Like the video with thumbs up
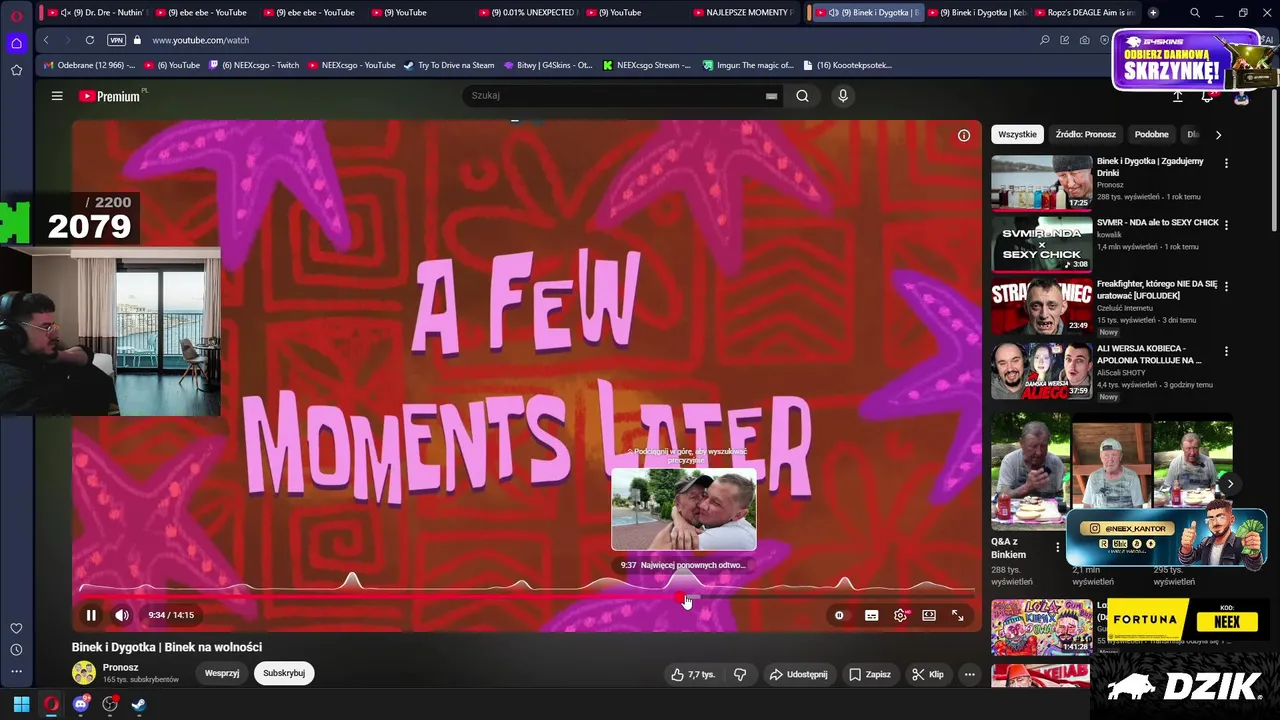This screenshot has width=1280, height=720. [x=693, y=674]
